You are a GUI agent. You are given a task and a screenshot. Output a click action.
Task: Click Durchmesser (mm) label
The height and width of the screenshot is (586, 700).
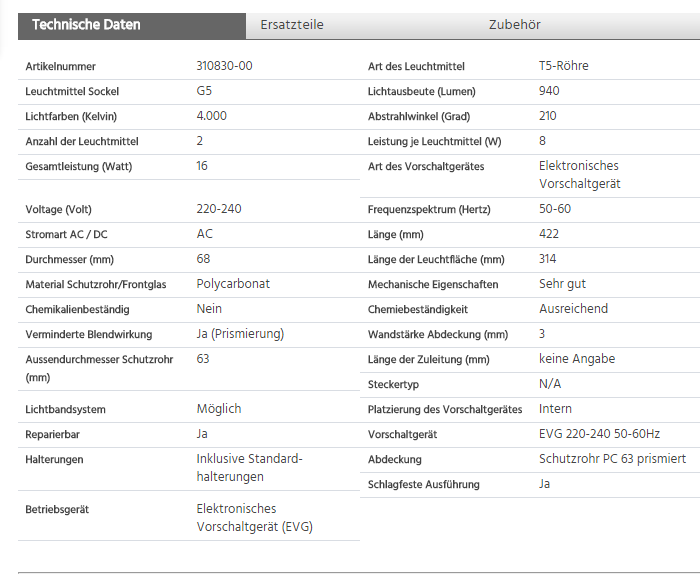pyautogui.click(x=70, y=259)
